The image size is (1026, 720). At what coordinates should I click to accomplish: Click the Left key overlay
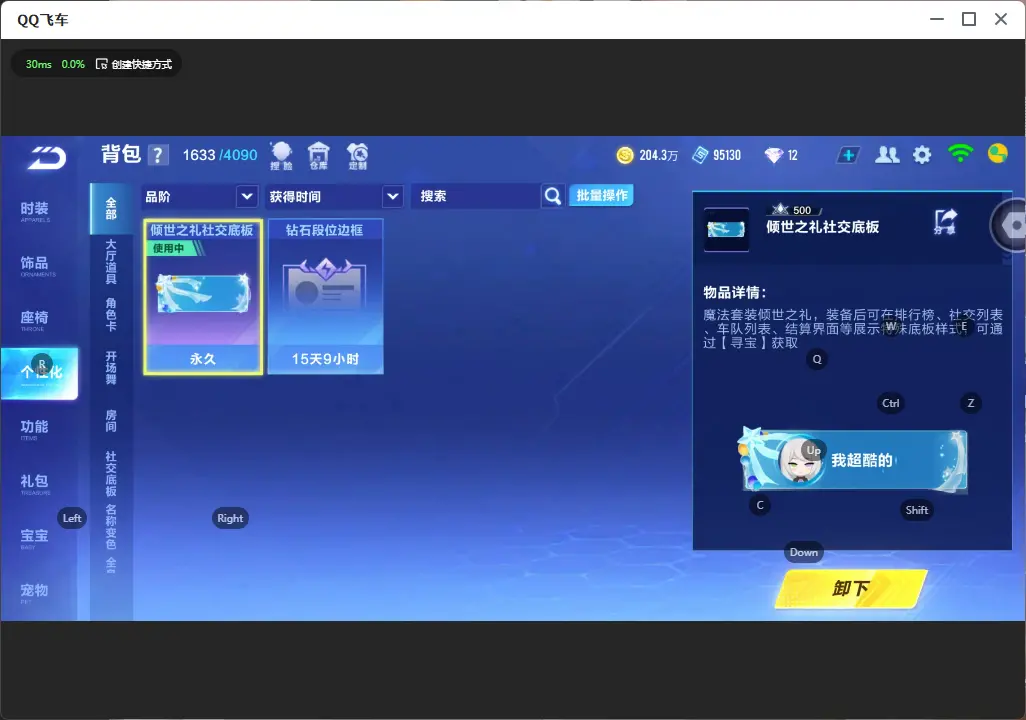pyautogui.click(x=72, y=518)
